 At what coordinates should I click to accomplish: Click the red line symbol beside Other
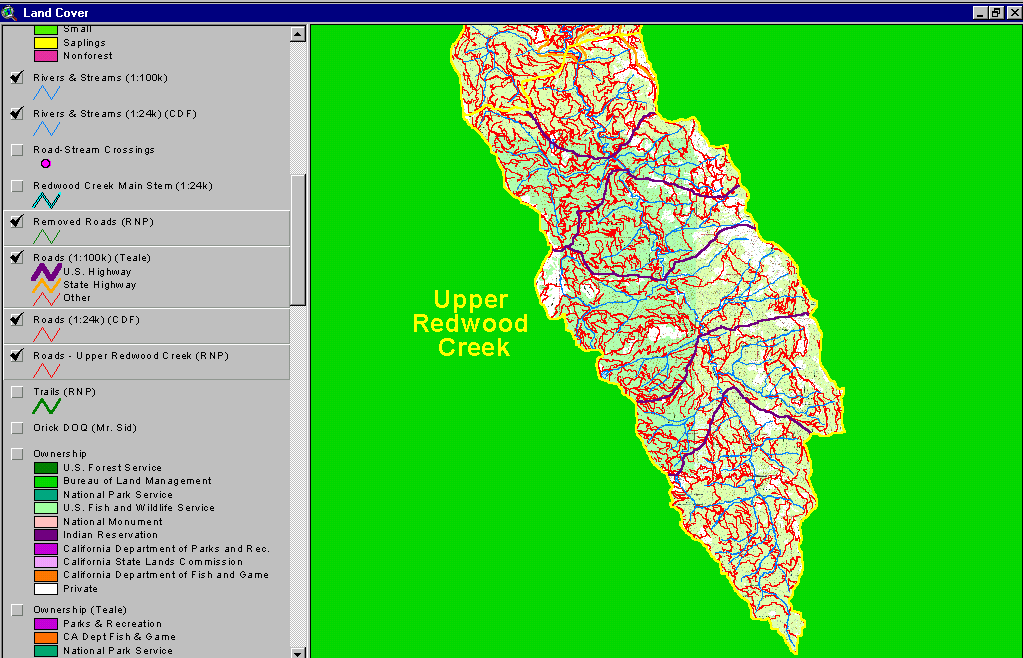point(46,299)
